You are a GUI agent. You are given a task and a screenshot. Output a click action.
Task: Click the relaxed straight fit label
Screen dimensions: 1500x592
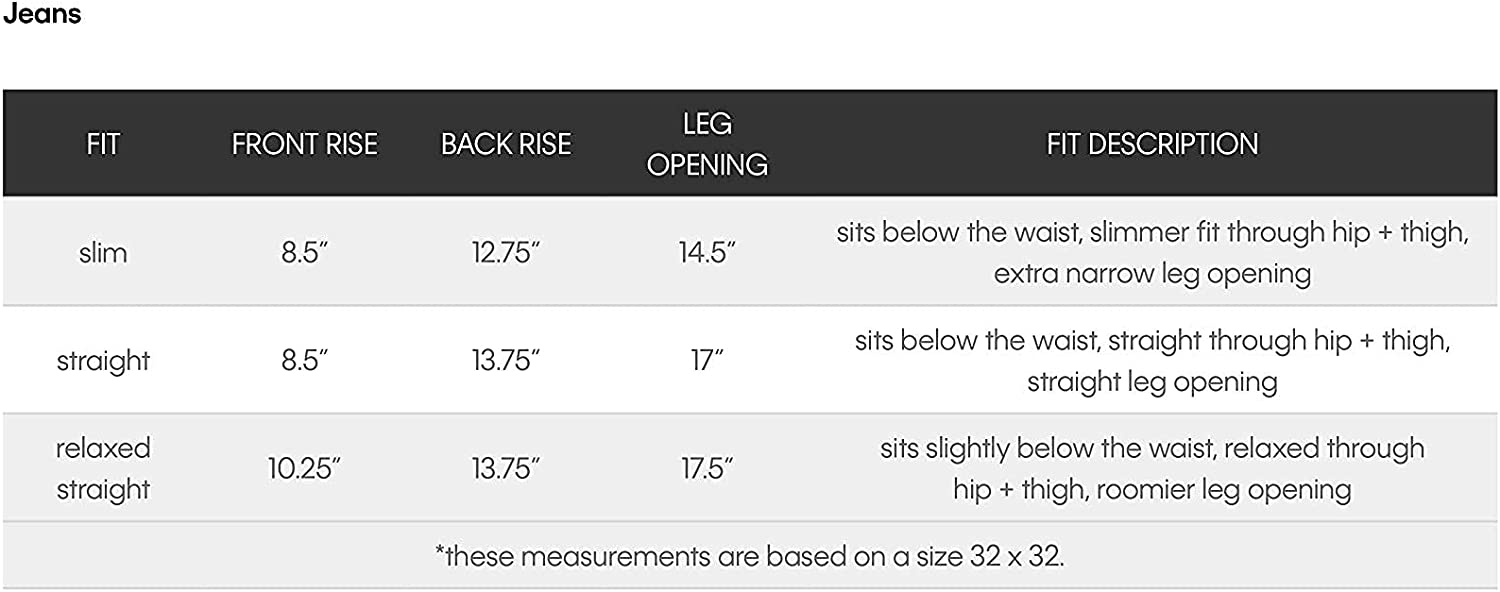tap(103, 468)
